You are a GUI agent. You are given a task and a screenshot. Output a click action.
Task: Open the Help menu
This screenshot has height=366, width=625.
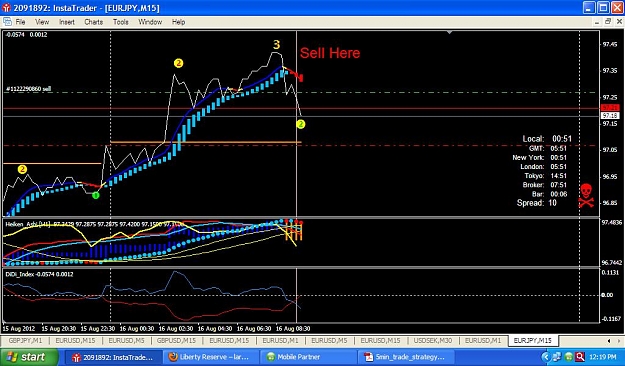point(178,22)
